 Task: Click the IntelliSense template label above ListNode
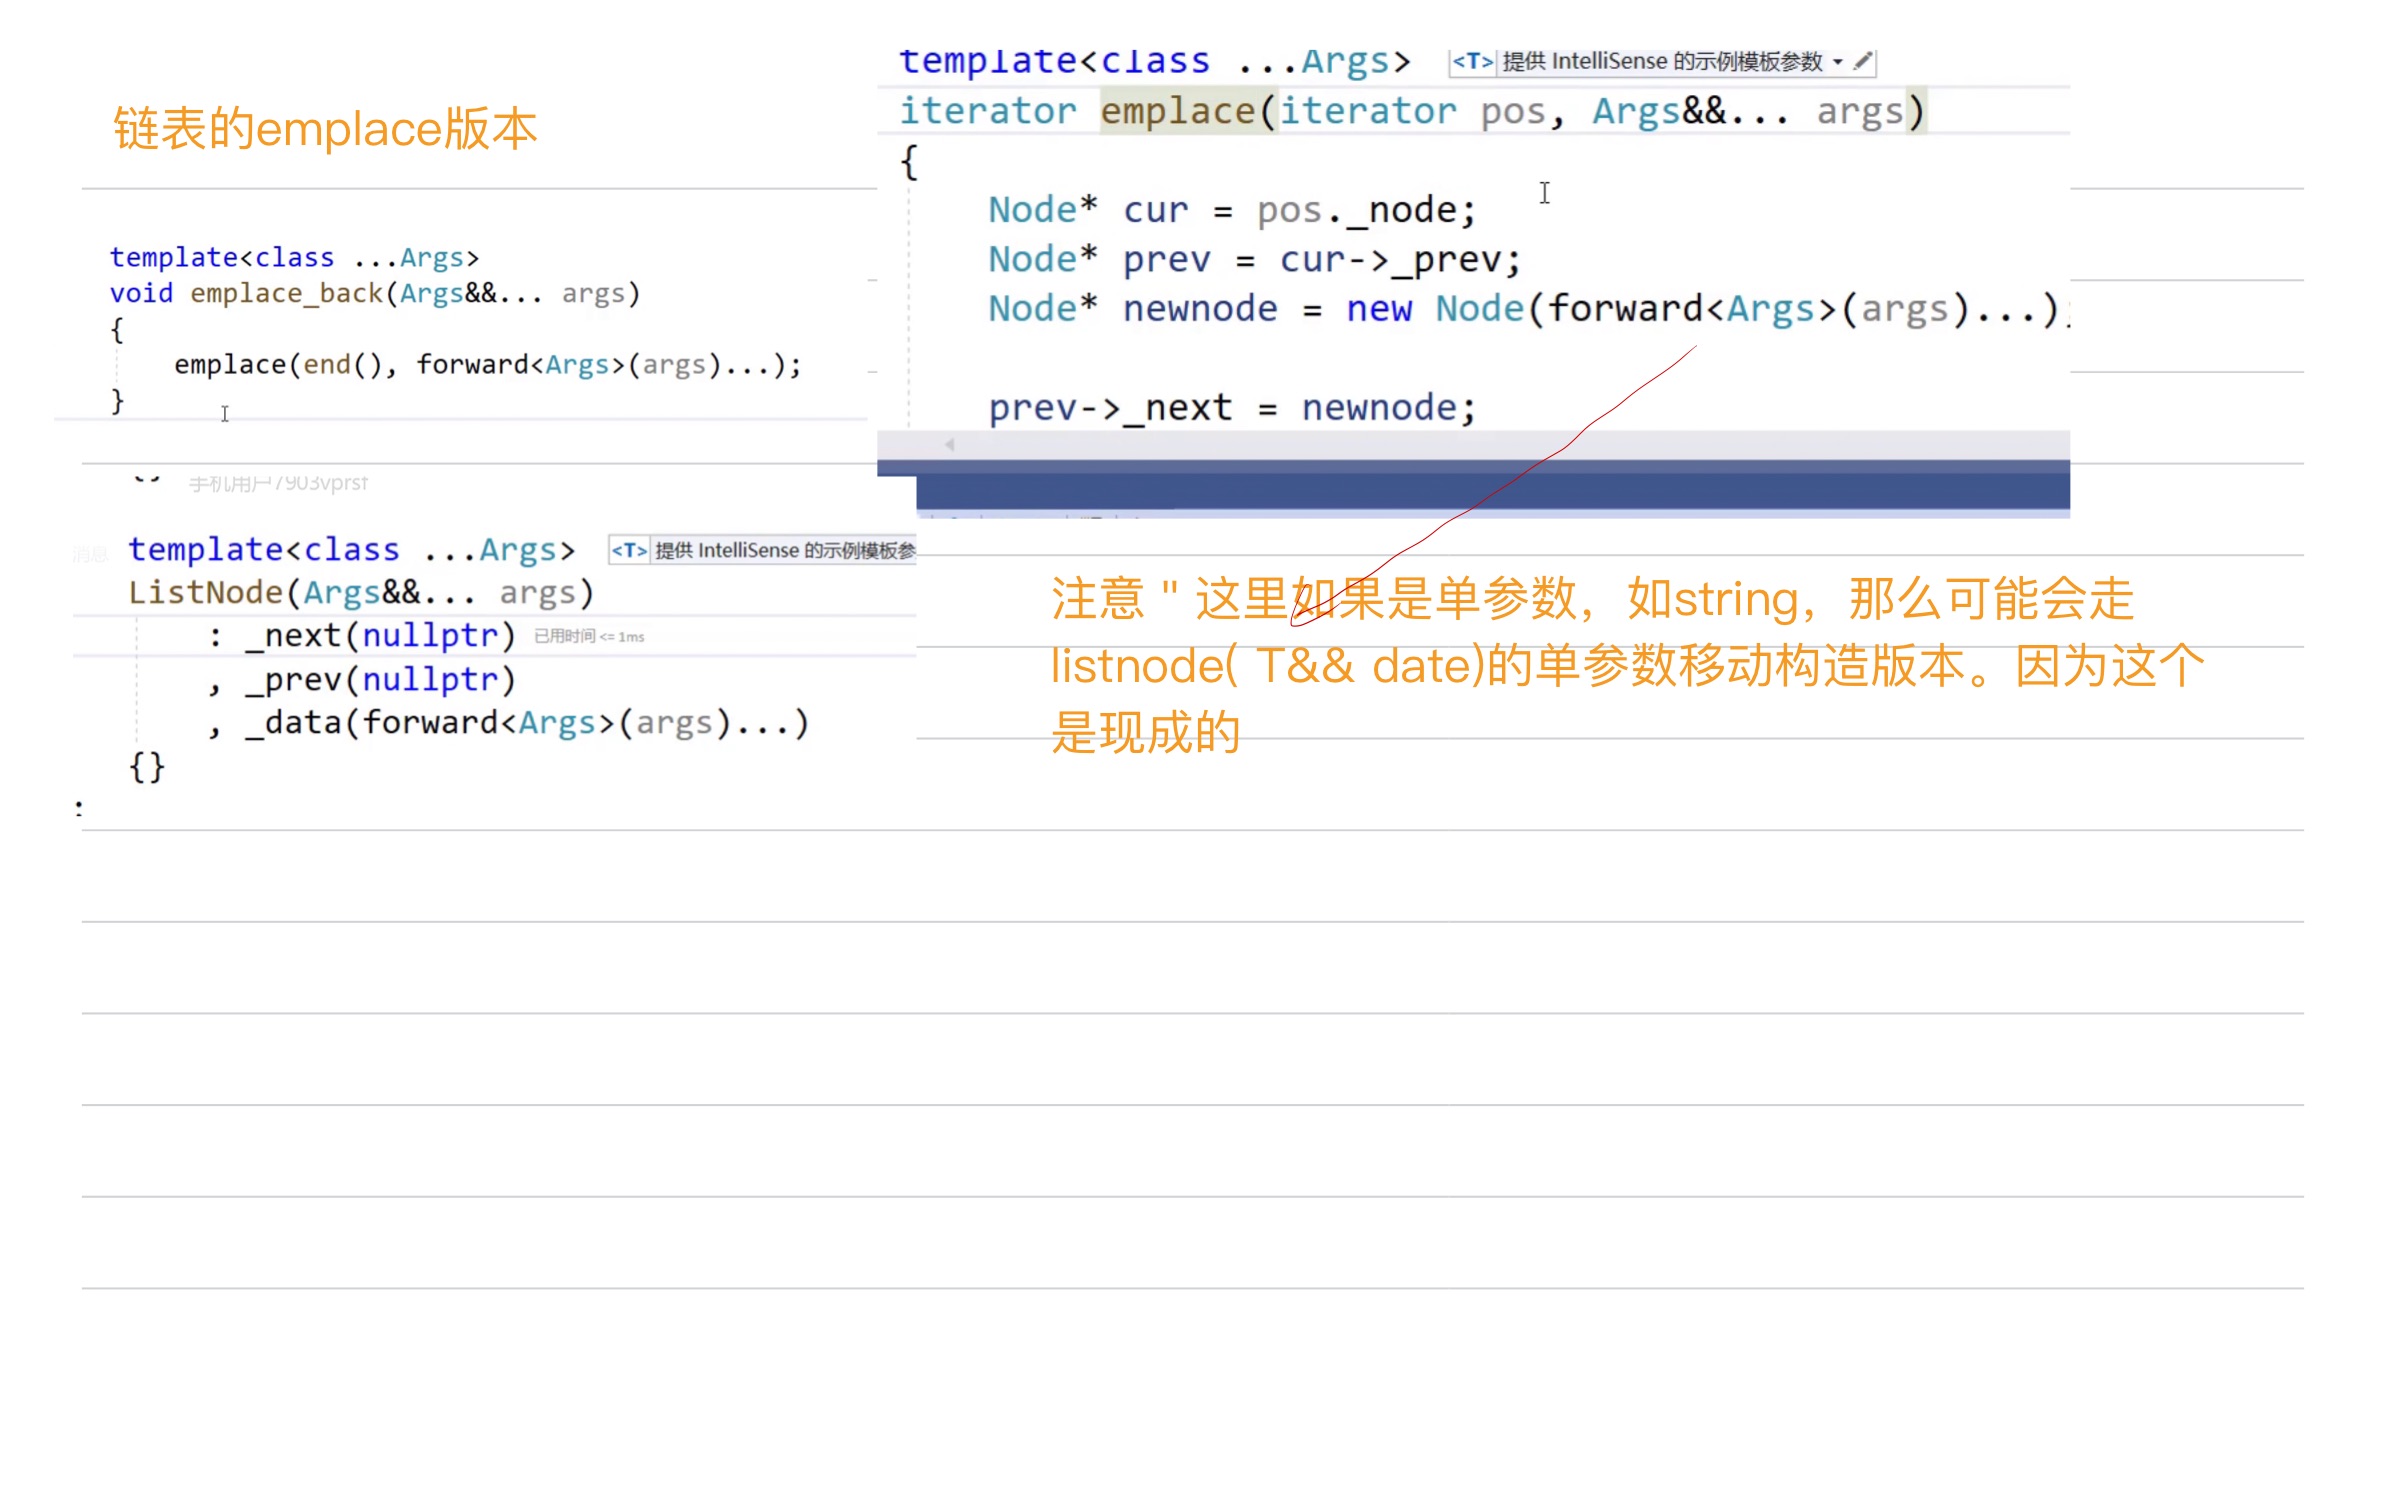pos(784,550)
